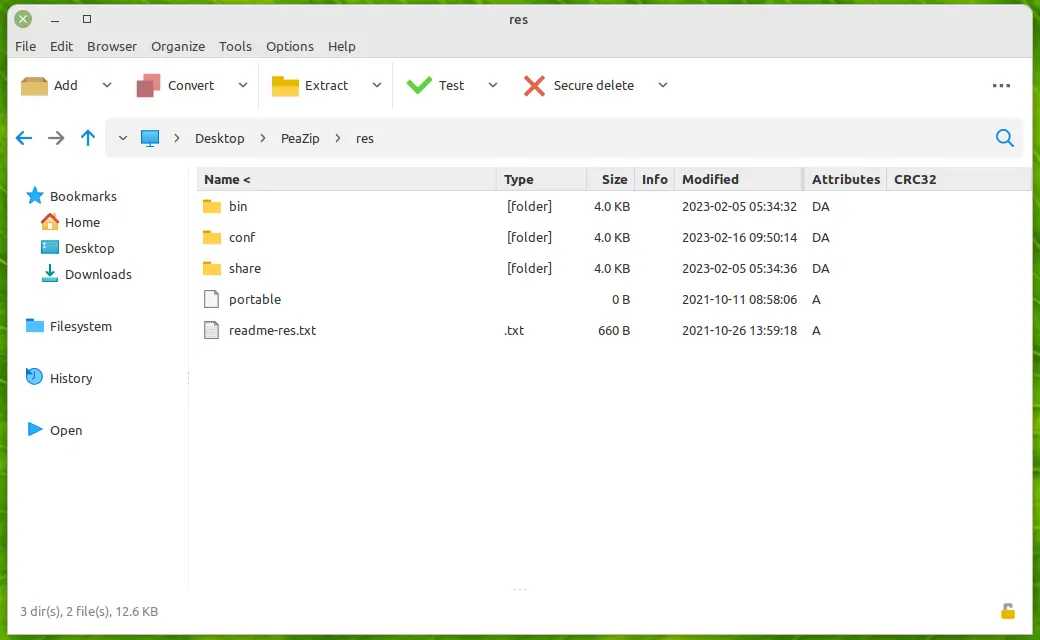
Task: Click the red Secure delete X icon
Action: pos(534,86)
